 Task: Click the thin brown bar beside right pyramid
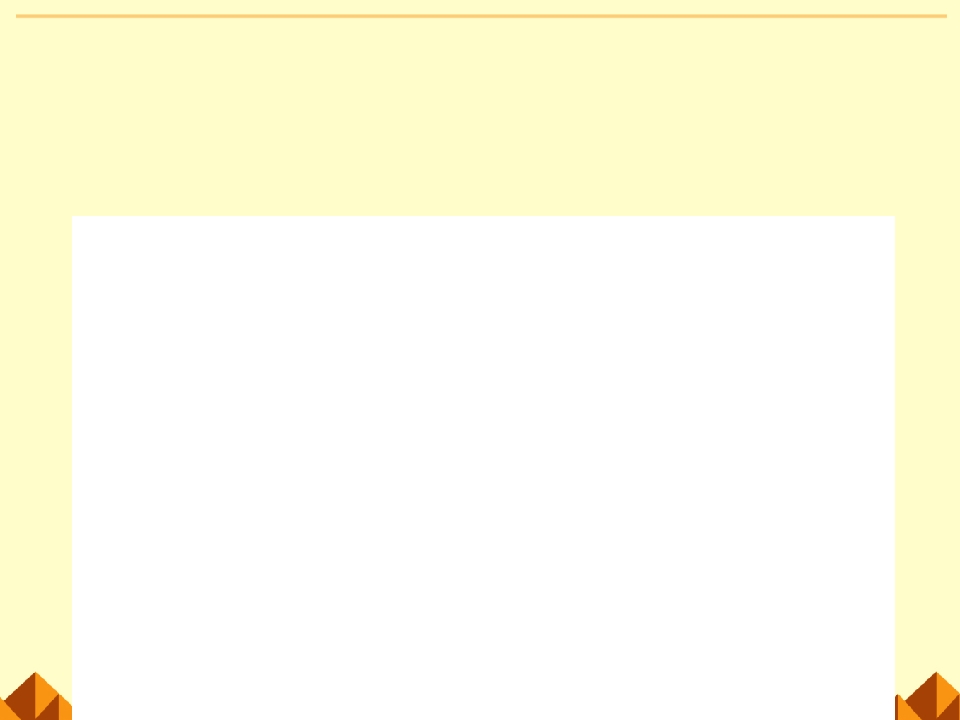[x=896, y=707]
